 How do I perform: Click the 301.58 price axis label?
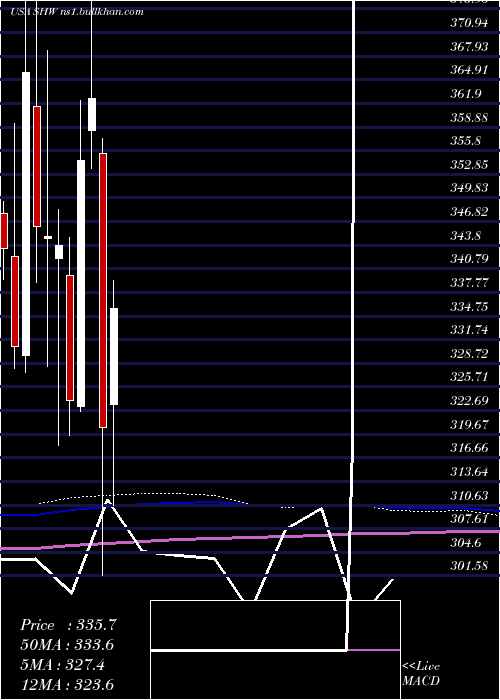tap(469, 566)
